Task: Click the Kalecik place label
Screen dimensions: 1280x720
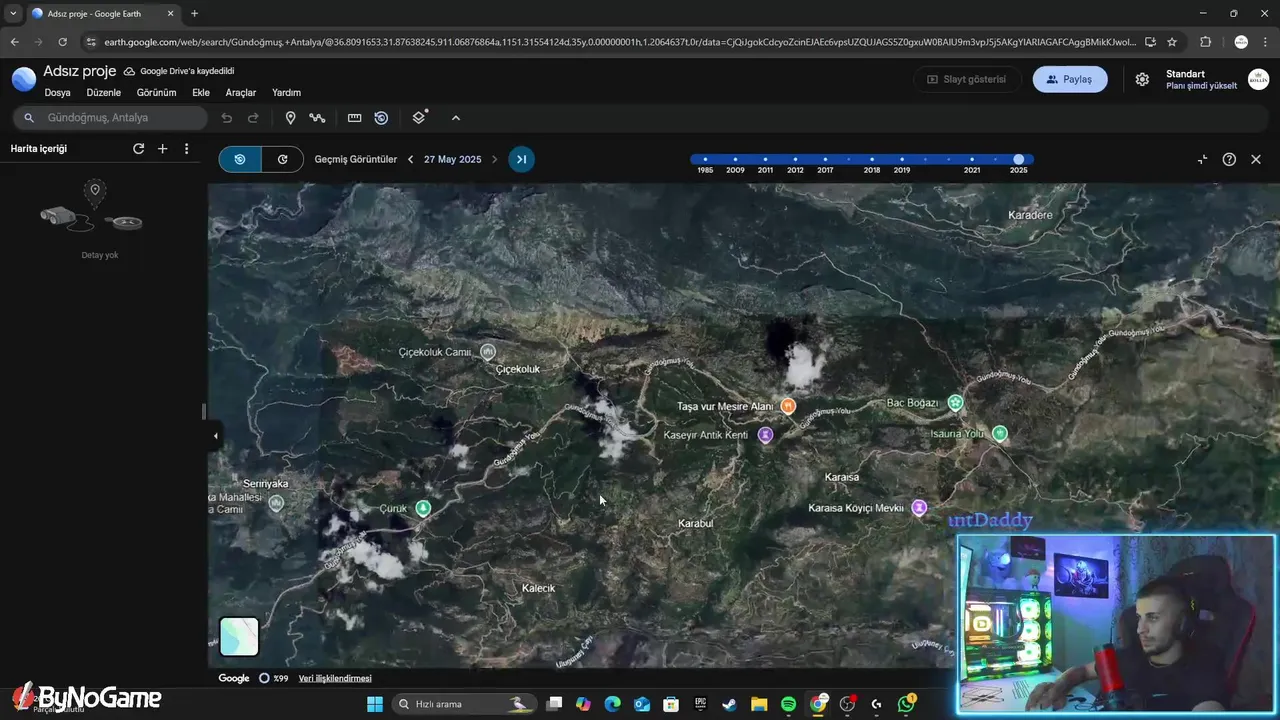Action: (x=538, y=588)
